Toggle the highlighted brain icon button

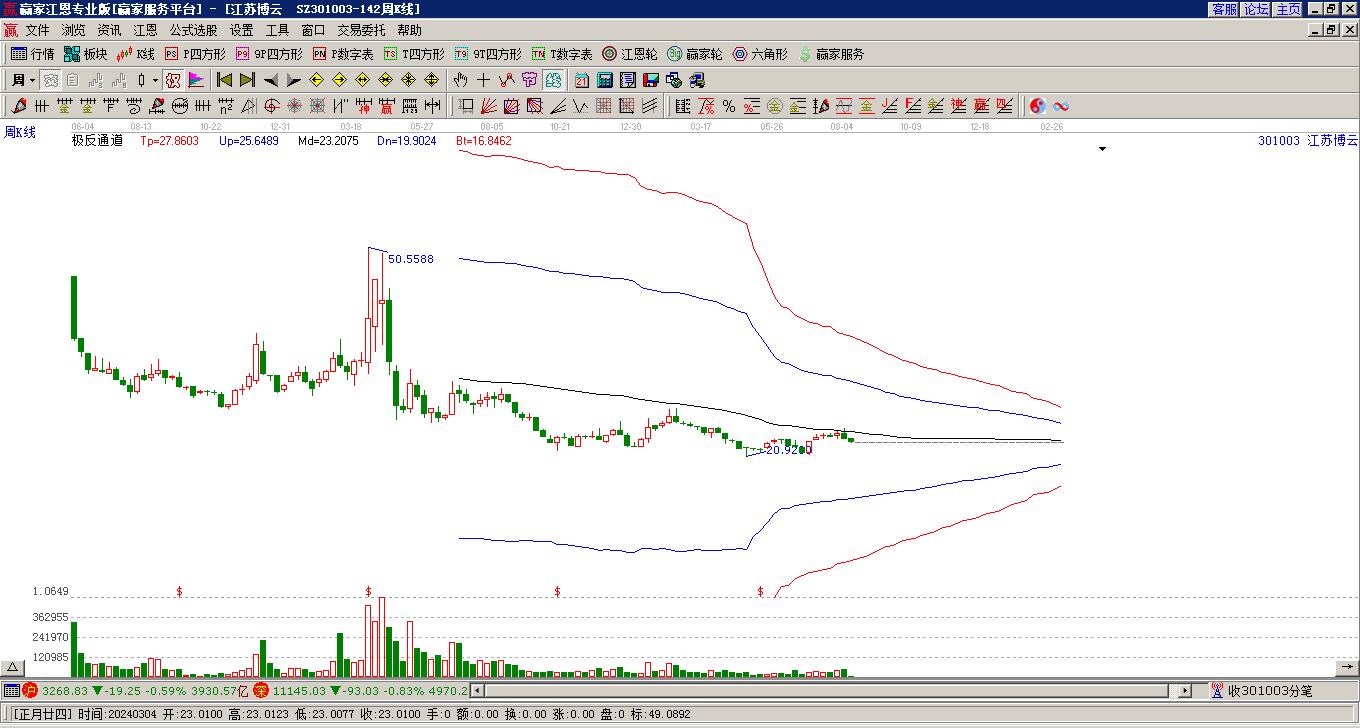pyautogui.click(x=553, y=80)
